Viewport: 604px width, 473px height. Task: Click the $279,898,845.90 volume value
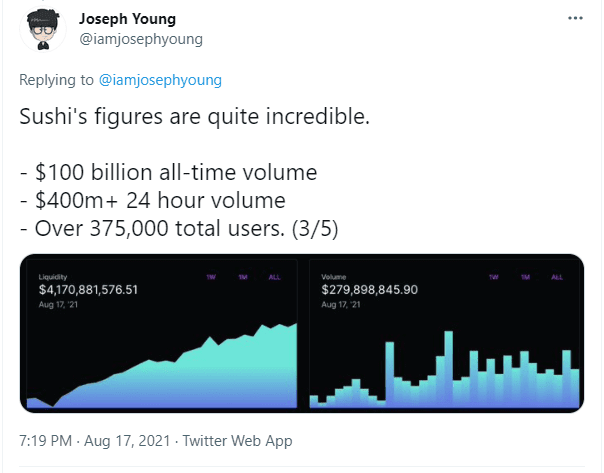pos(369,290)
